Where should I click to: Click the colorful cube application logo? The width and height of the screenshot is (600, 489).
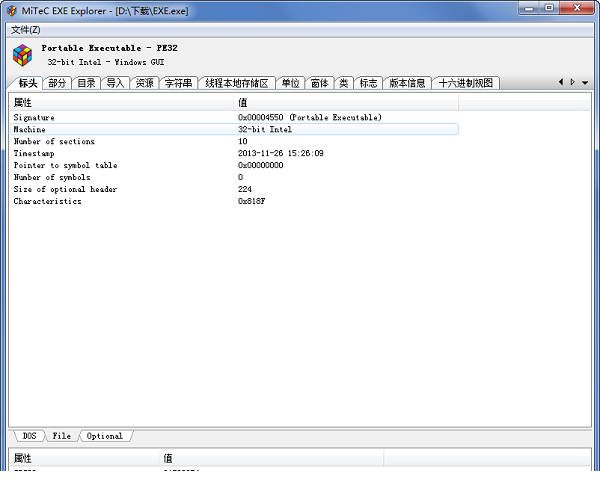pos(23,55)
